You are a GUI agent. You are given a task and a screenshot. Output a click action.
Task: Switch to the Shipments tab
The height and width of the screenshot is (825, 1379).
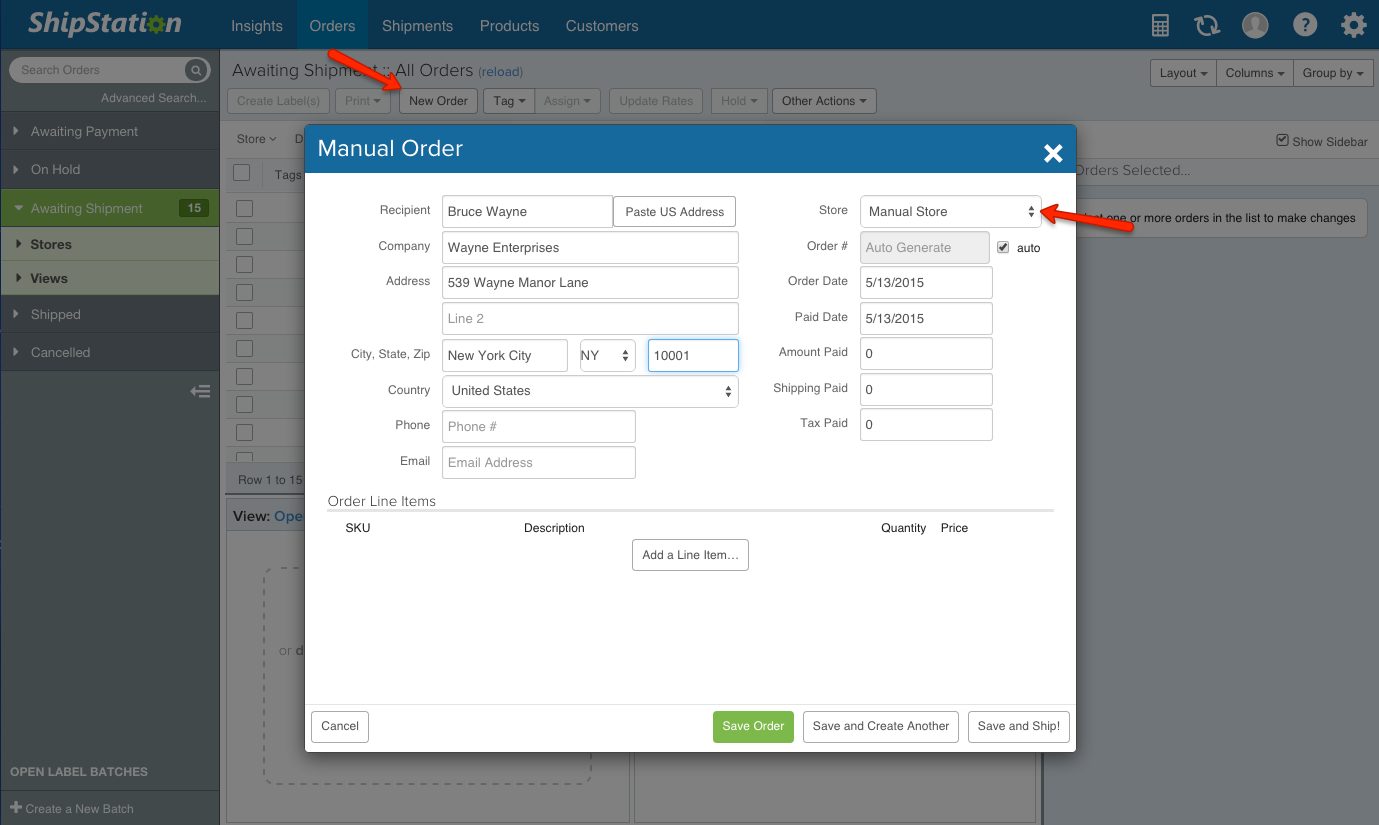pos(417,26)
